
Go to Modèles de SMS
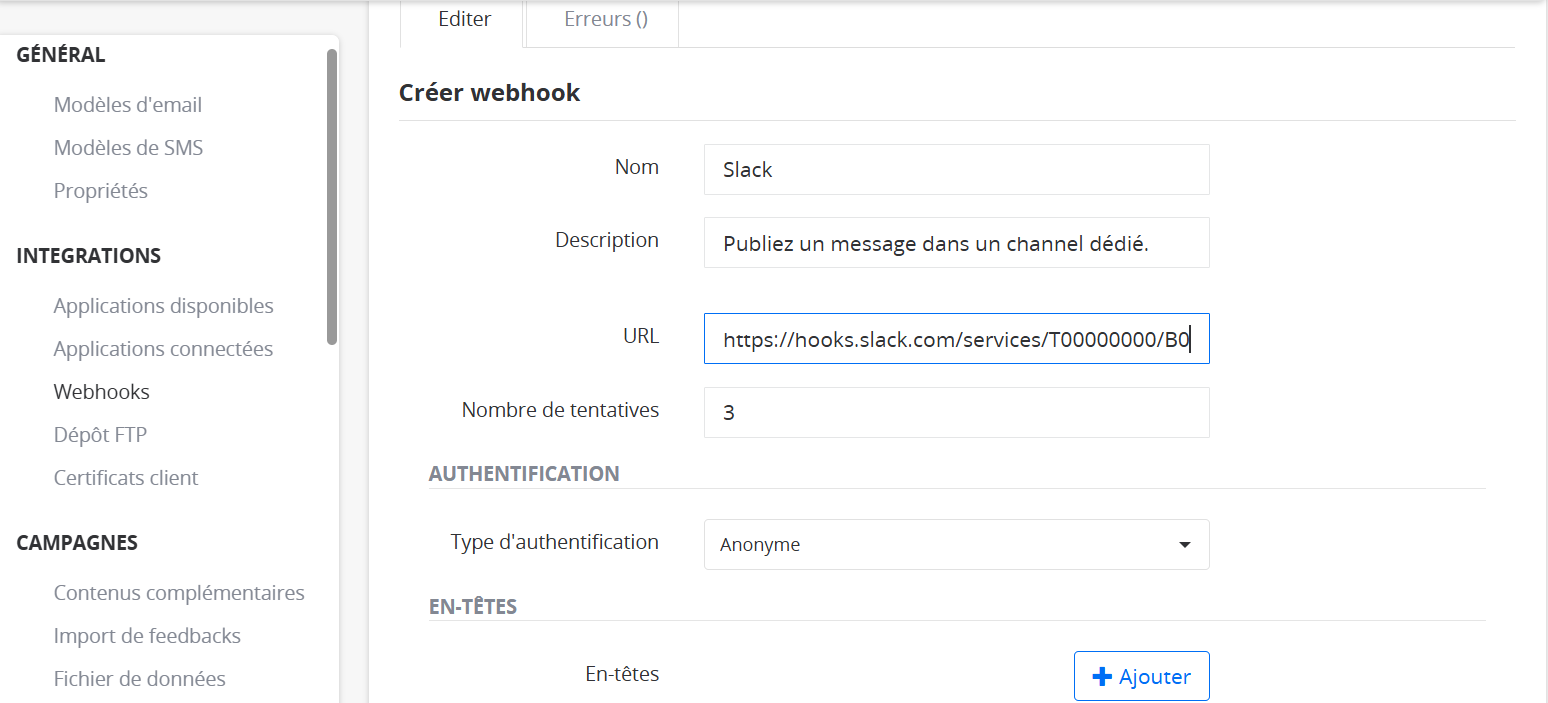pos(128,148)
